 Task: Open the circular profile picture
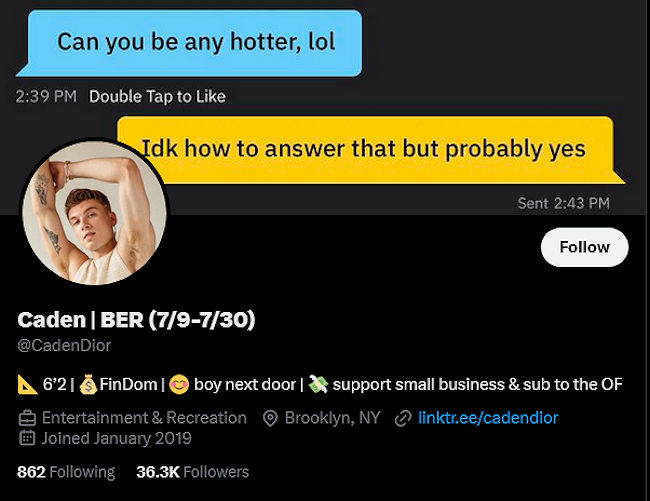point(95,213)
